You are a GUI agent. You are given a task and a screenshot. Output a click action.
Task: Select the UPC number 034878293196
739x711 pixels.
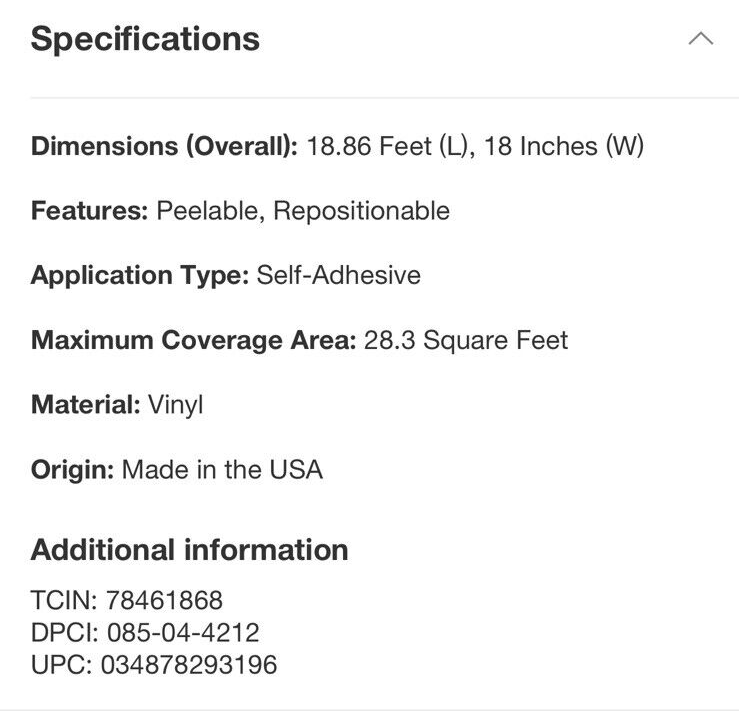(x=189, y=664)
